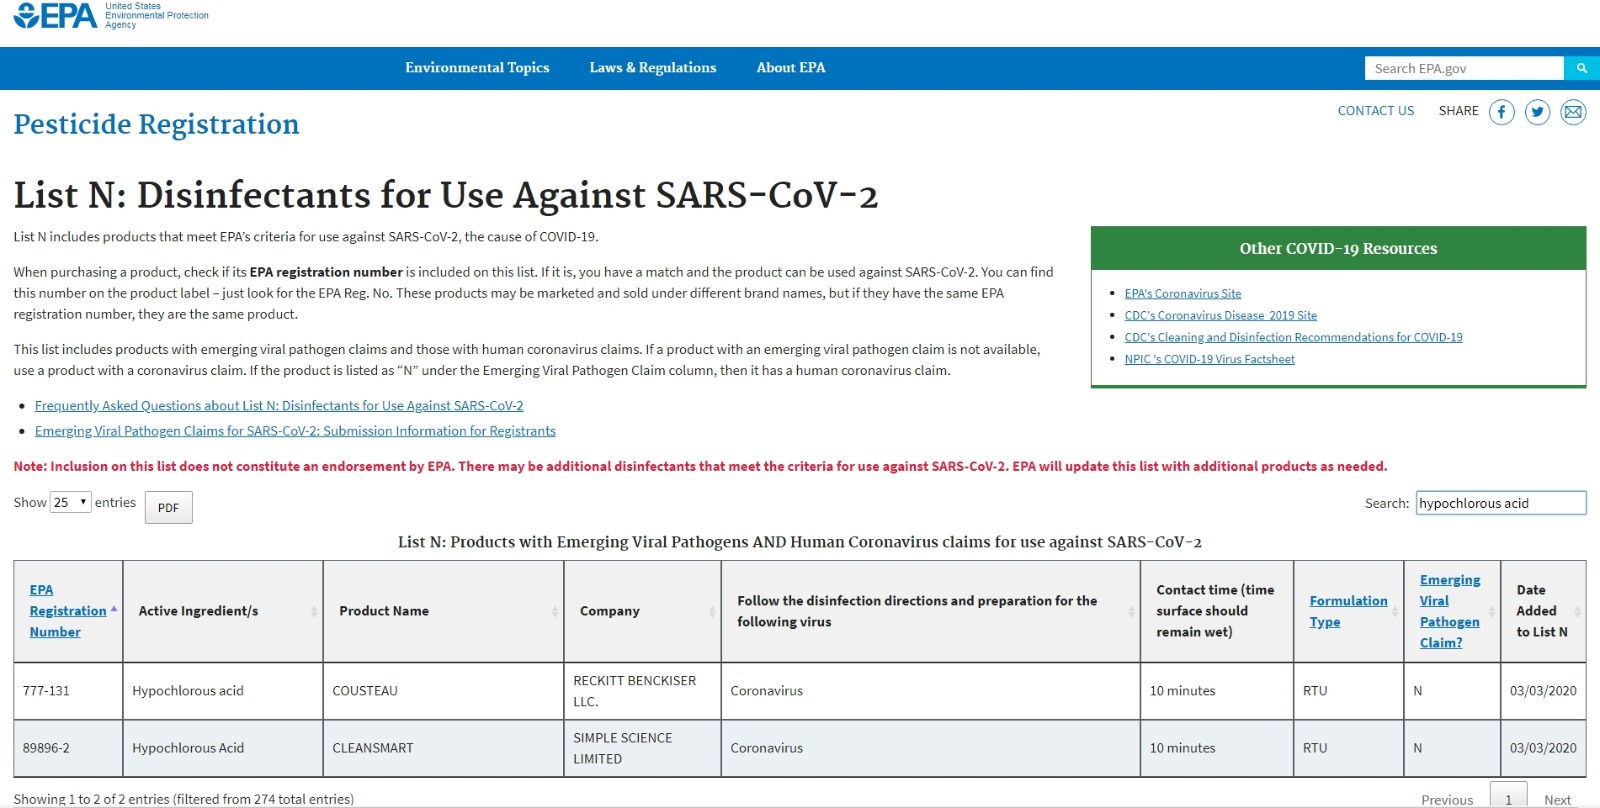
Task: Click the Search EPA.gov field
Action: click(x=1464, y=68)
